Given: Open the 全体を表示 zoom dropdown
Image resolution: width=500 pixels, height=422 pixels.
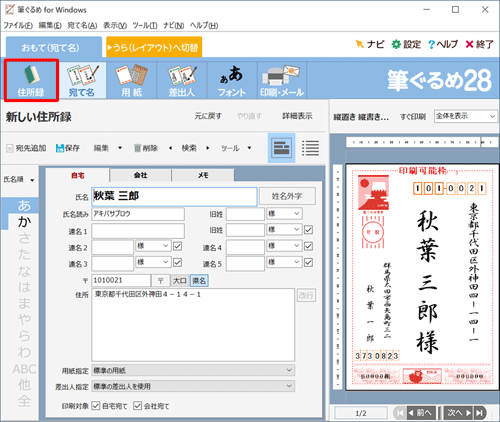Looking at the screenshot, I should 465,116.
